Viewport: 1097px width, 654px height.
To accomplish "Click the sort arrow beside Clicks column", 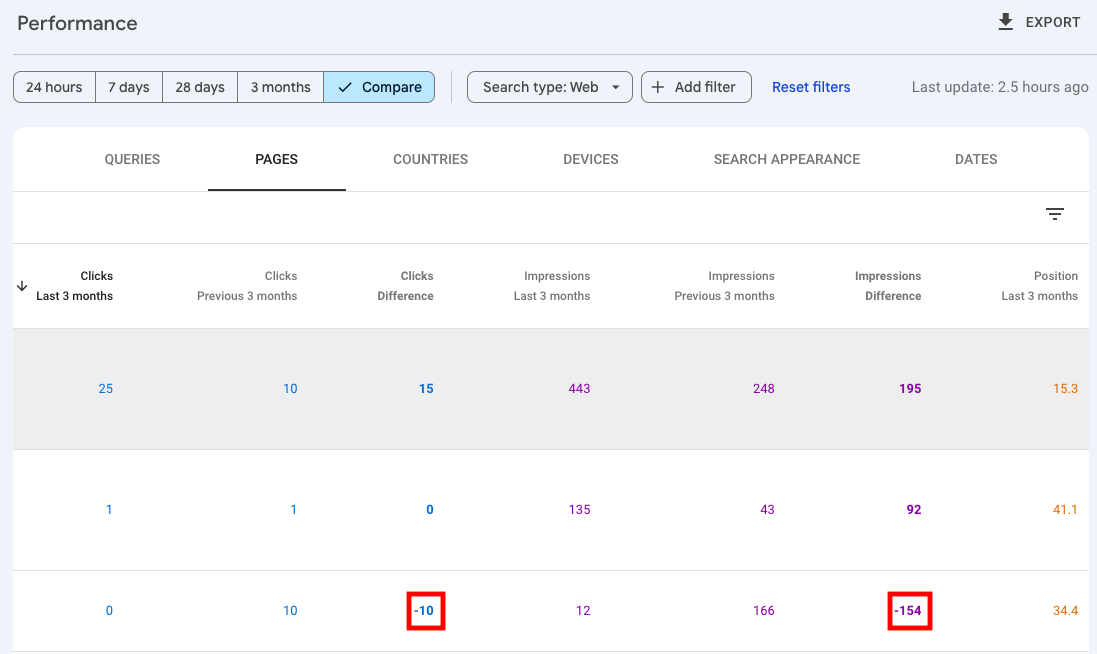I will tap(22, 286).
